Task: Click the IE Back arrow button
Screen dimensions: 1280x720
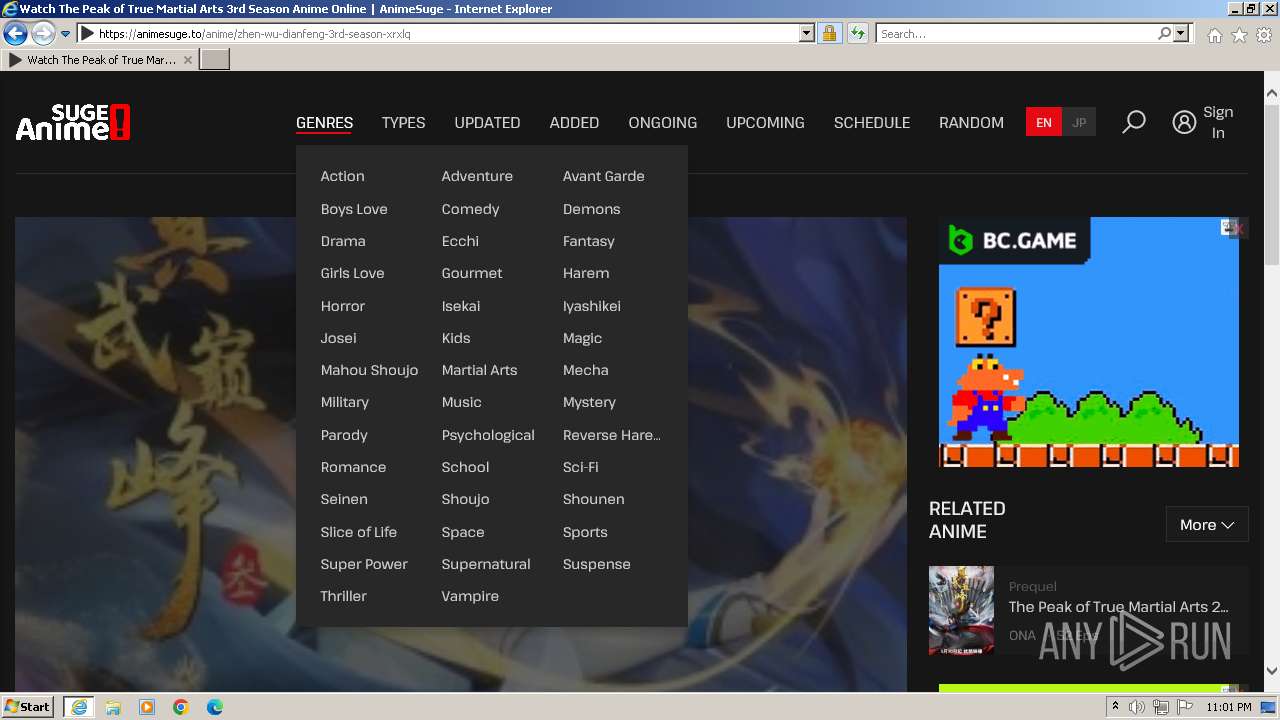Action: pyautogui.click(x=15, y=33)
